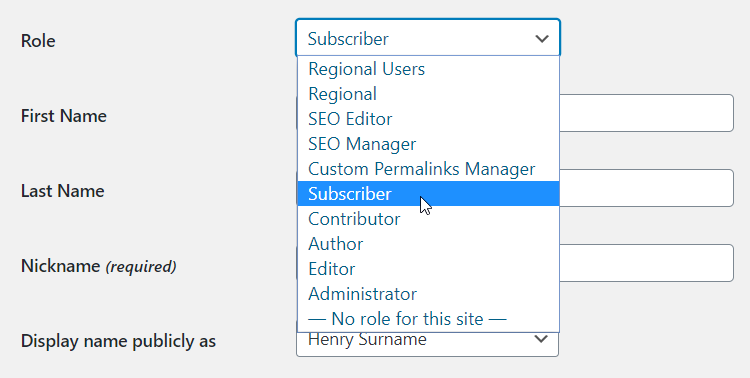Click the Last Name input field
This screenshot has width=750, height=378.
[646, 188]
